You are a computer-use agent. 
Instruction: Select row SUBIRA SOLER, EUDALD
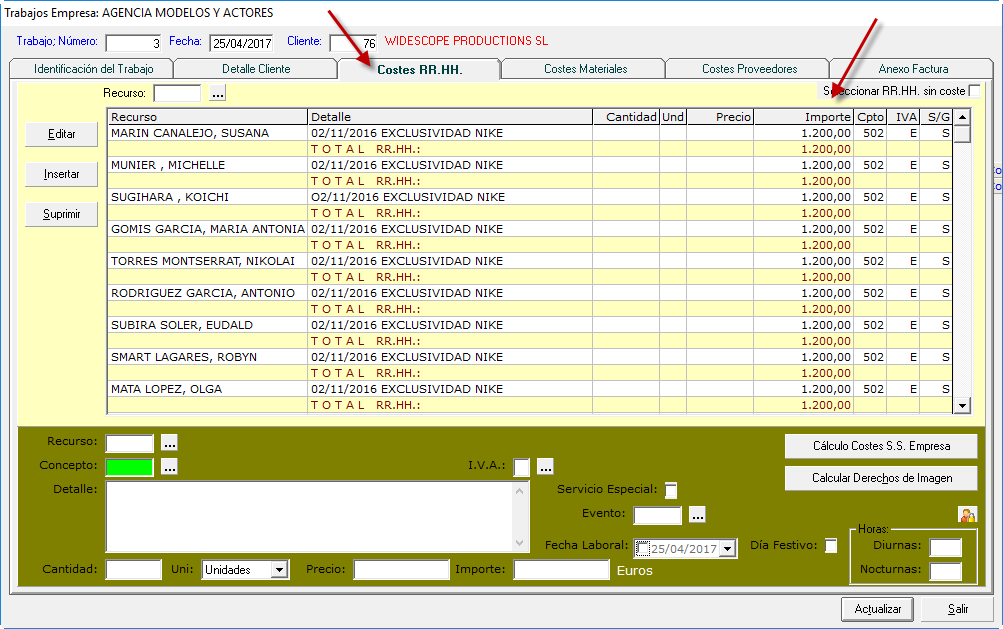pyautogui.click(x=530, y=325)
